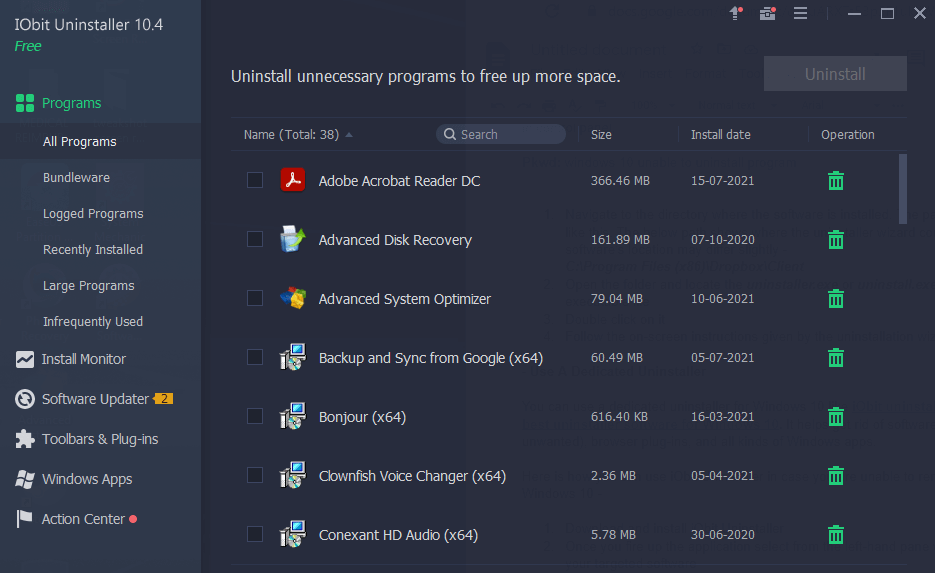Open Install Monitor label
The width and height of the screenshot is (935, 573).
[83, 359]
